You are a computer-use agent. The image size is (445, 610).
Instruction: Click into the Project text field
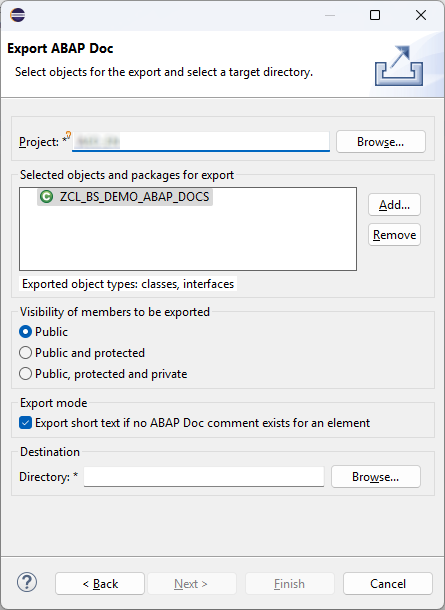201,142
